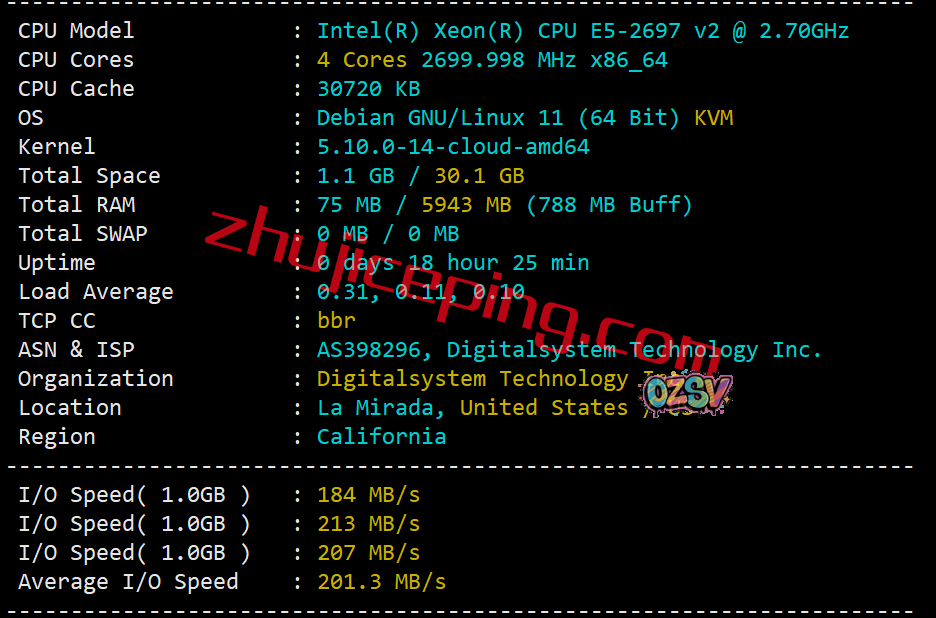Click the bbr TCP CC value
936x618 pixels.
[336, 321]
